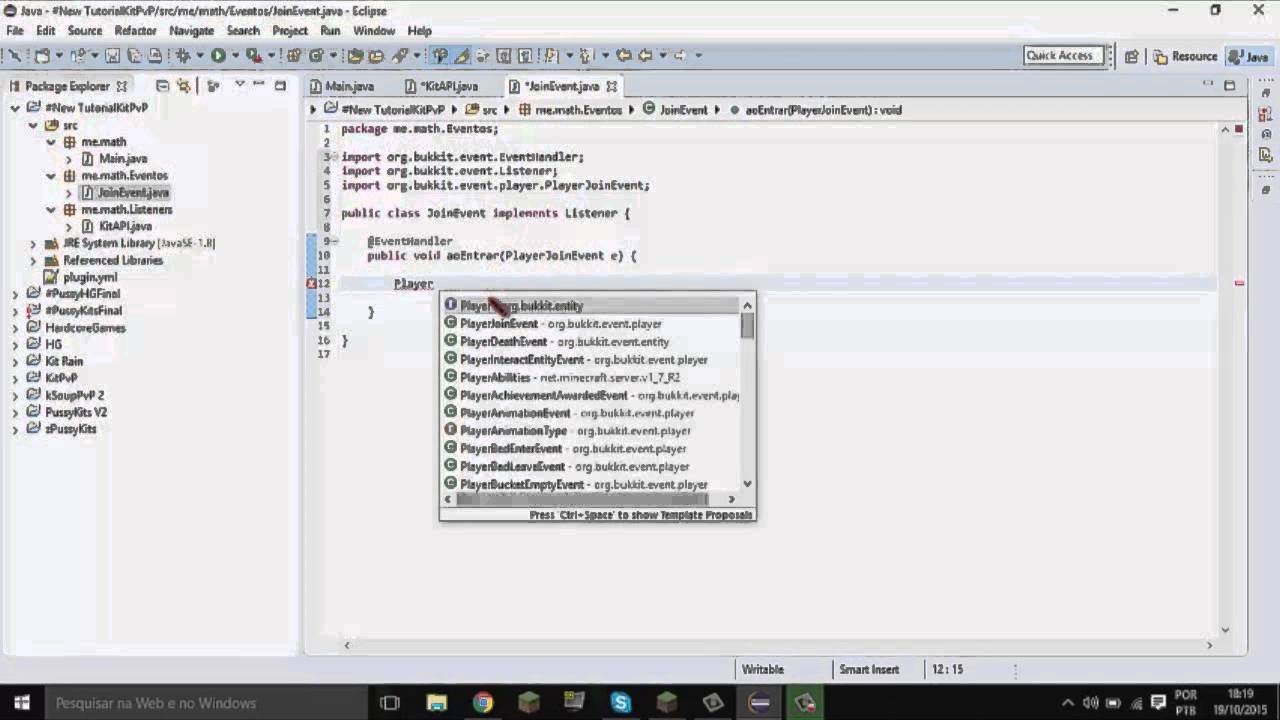This screenshot has height=720, width=1280.
Task: Open Google Chrome from the taskbar
Action: (x=483, y=703)
